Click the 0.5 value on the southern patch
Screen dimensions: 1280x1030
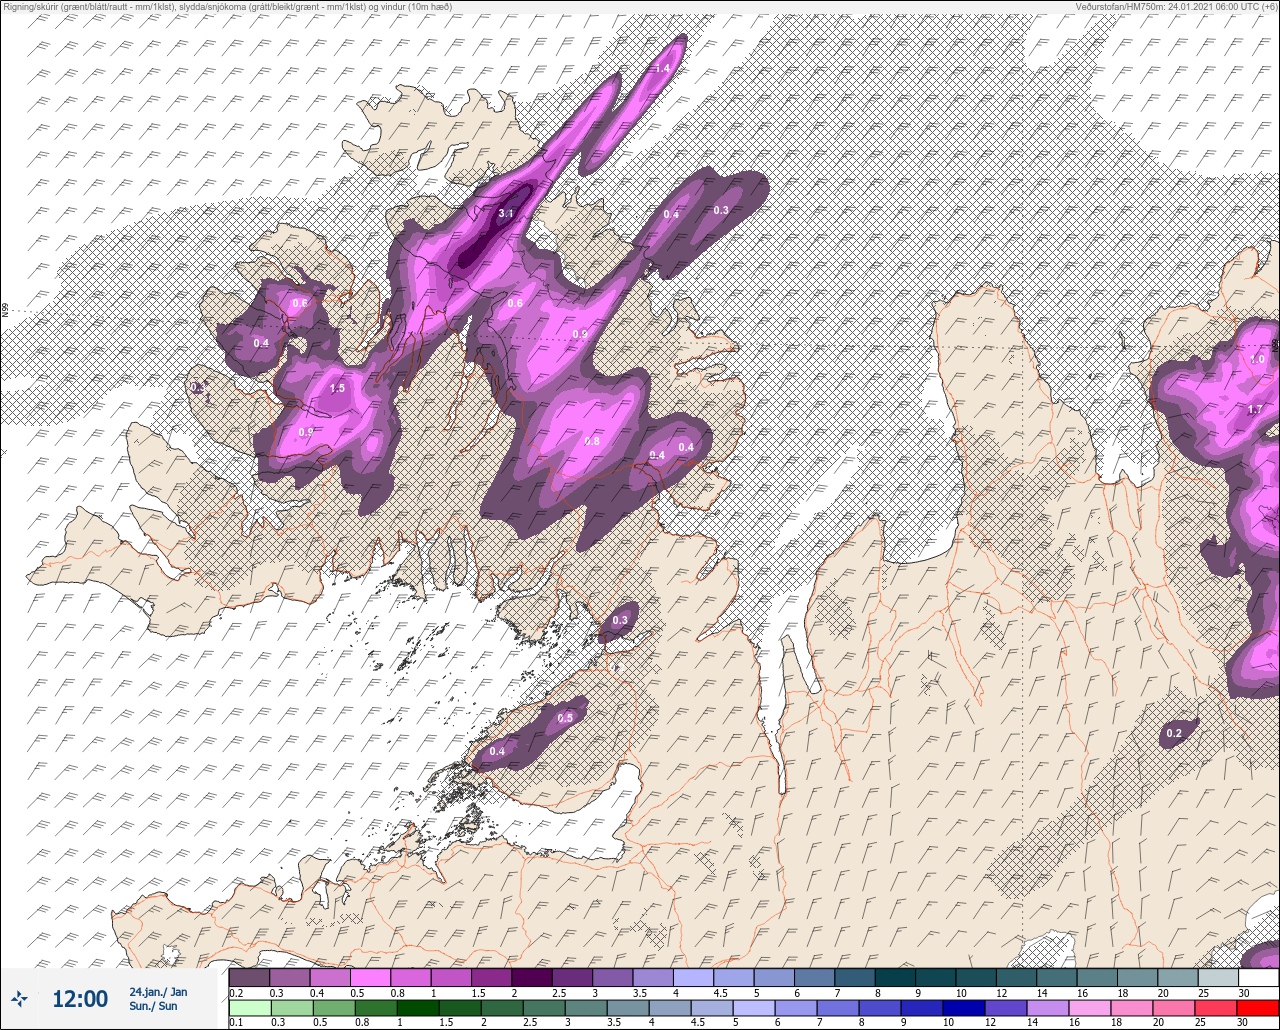click(x=565, y=718)
